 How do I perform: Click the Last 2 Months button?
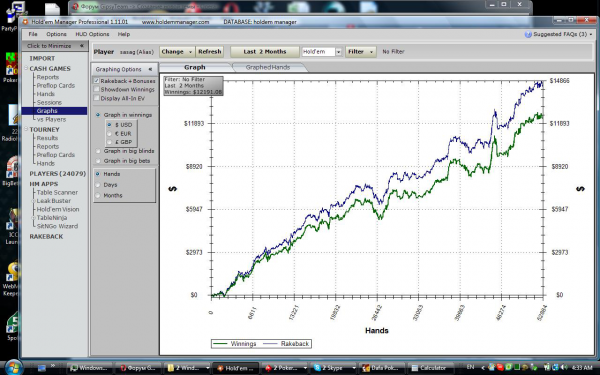265,52
